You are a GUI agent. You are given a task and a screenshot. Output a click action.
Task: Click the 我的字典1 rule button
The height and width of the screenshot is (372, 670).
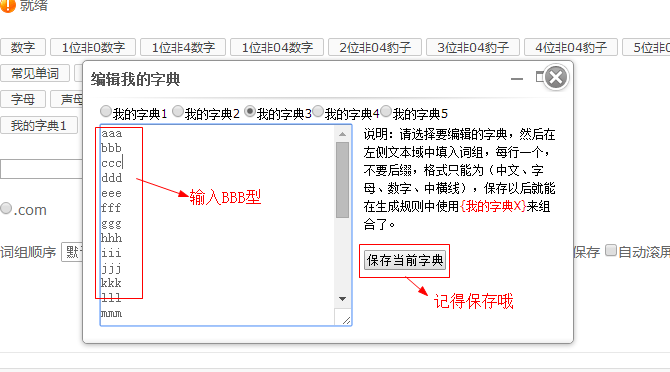pos(38,126)
